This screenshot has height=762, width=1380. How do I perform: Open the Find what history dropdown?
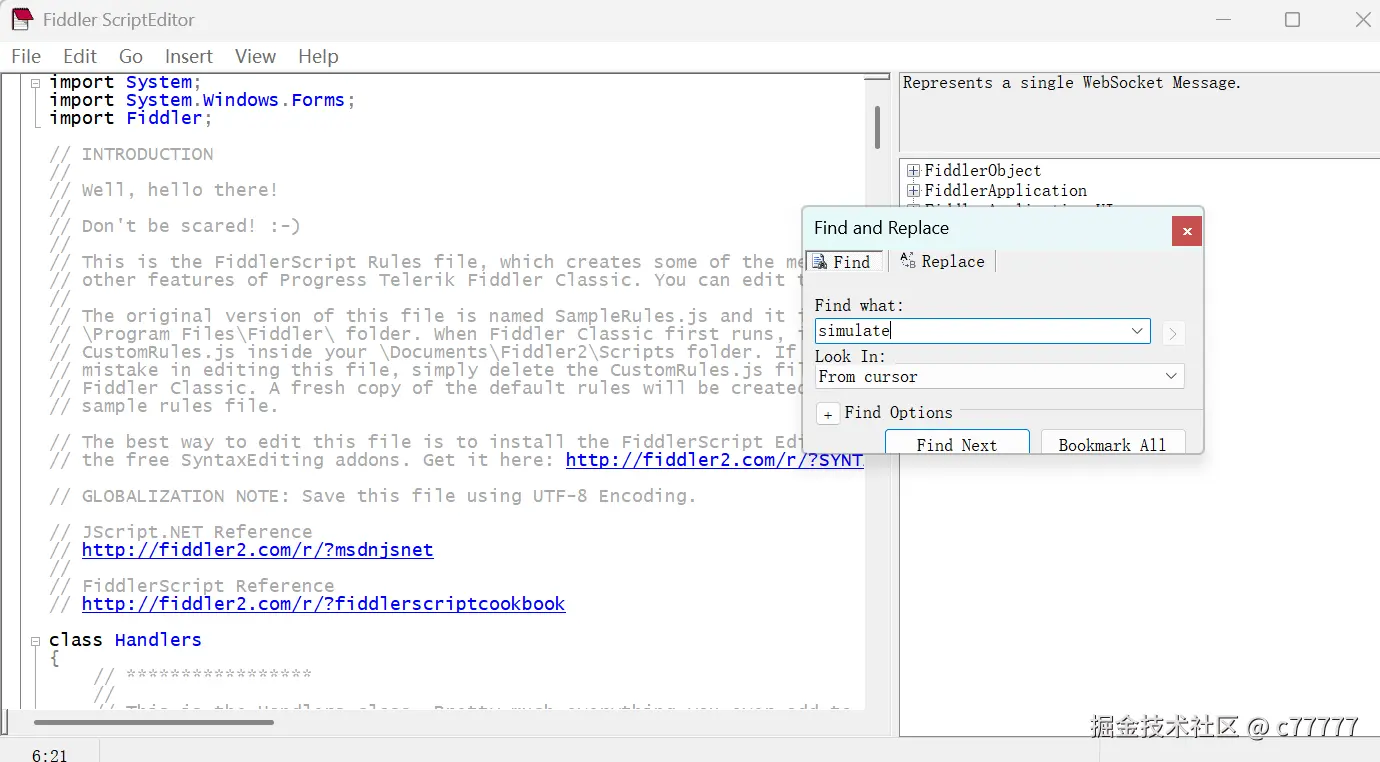[1137, 331]
